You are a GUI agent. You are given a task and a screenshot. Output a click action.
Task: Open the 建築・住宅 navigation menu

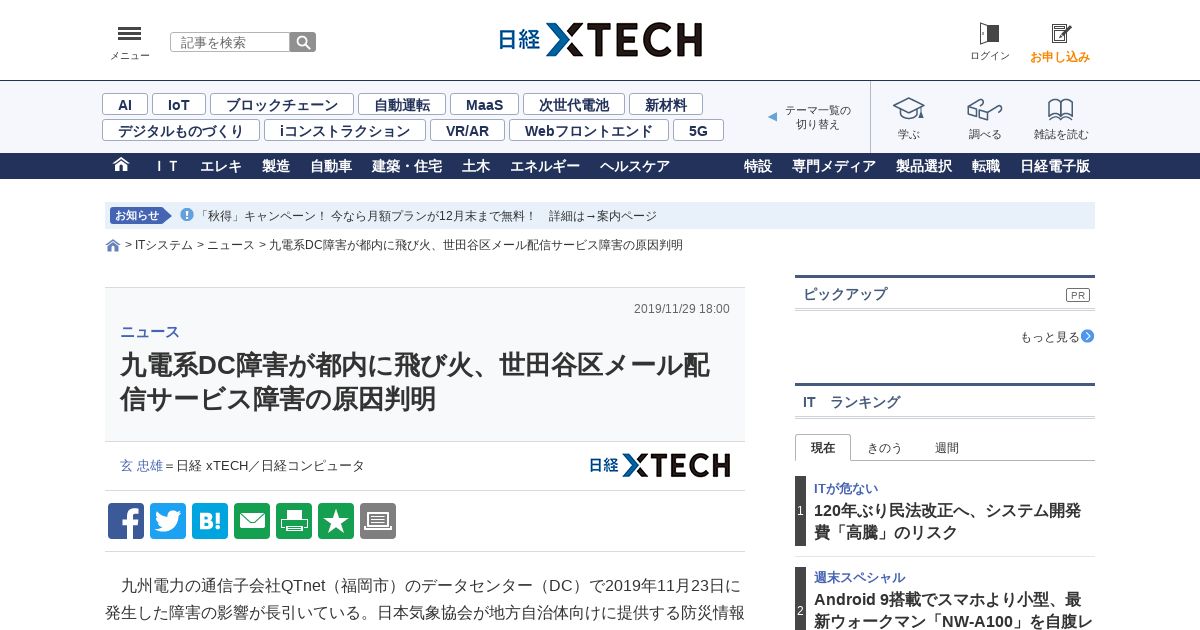click(407, 166)
